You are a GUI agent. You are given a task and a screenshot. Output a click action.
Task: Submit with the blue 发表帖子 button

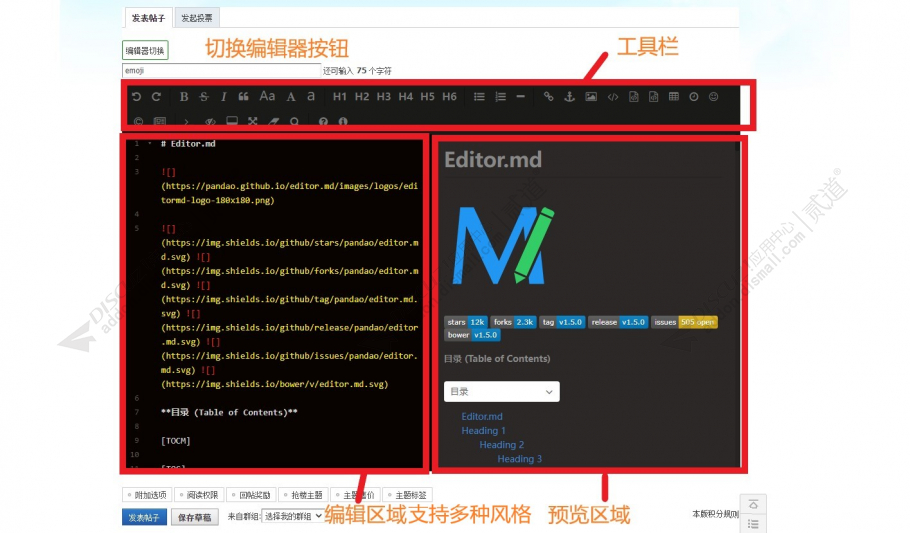pos(144,517)
